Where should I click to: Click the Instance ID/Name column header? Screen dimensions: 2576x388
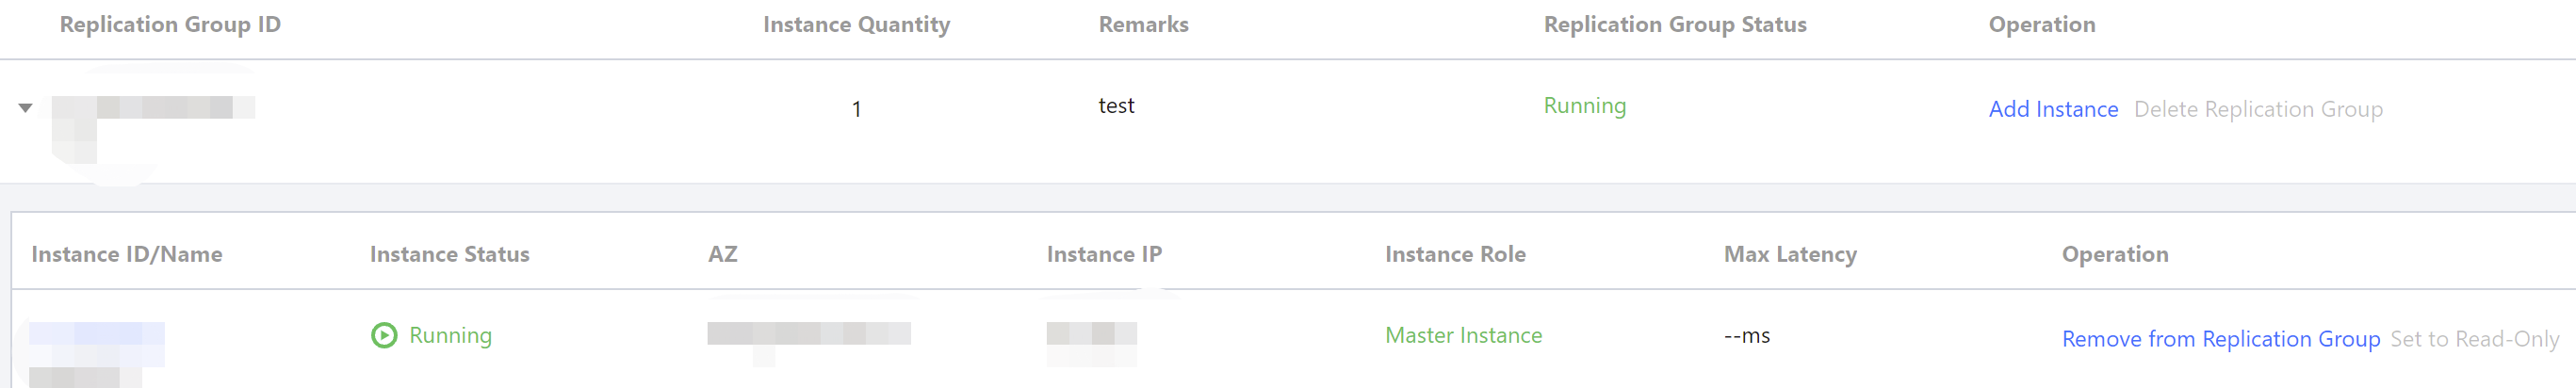(x=127, y=255)
